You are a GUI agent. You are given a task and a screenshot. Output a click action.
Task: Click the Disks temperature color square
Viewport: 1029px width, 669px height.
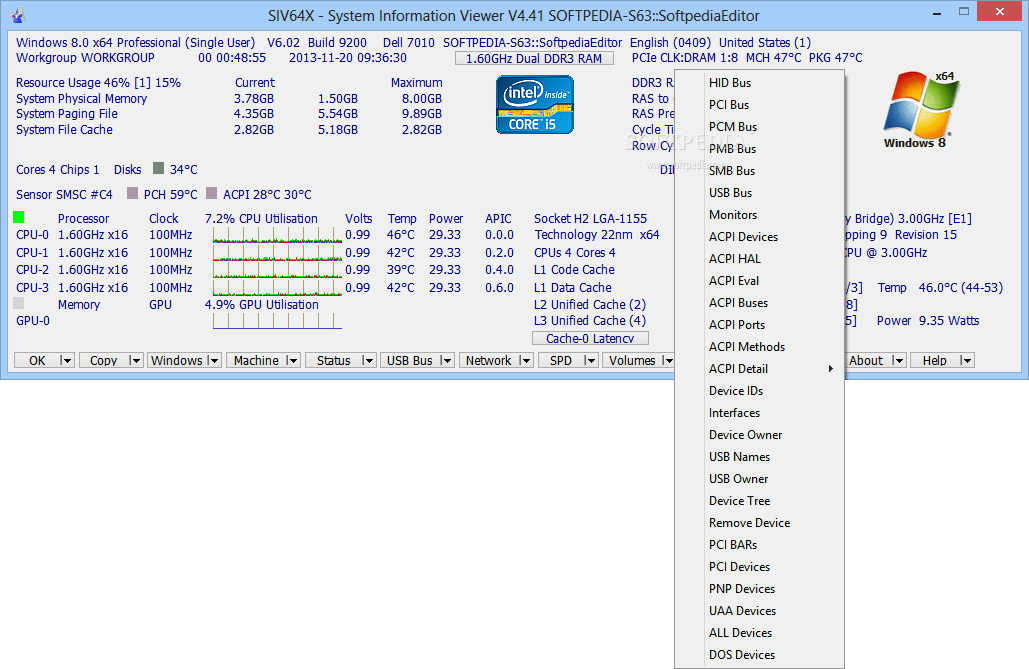tap(158, 168)
